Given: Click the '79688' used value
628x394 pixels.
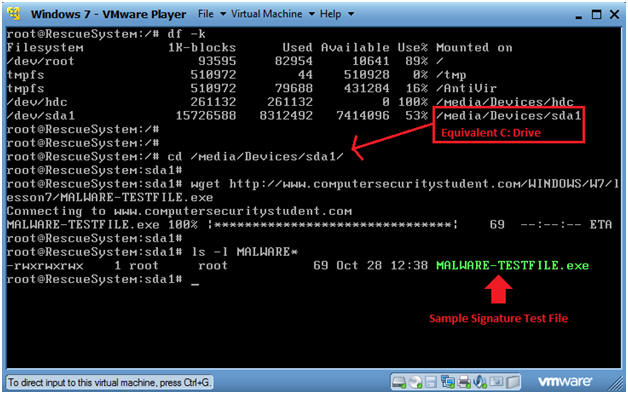Looking at the screenshot, I should coord(294,88).
